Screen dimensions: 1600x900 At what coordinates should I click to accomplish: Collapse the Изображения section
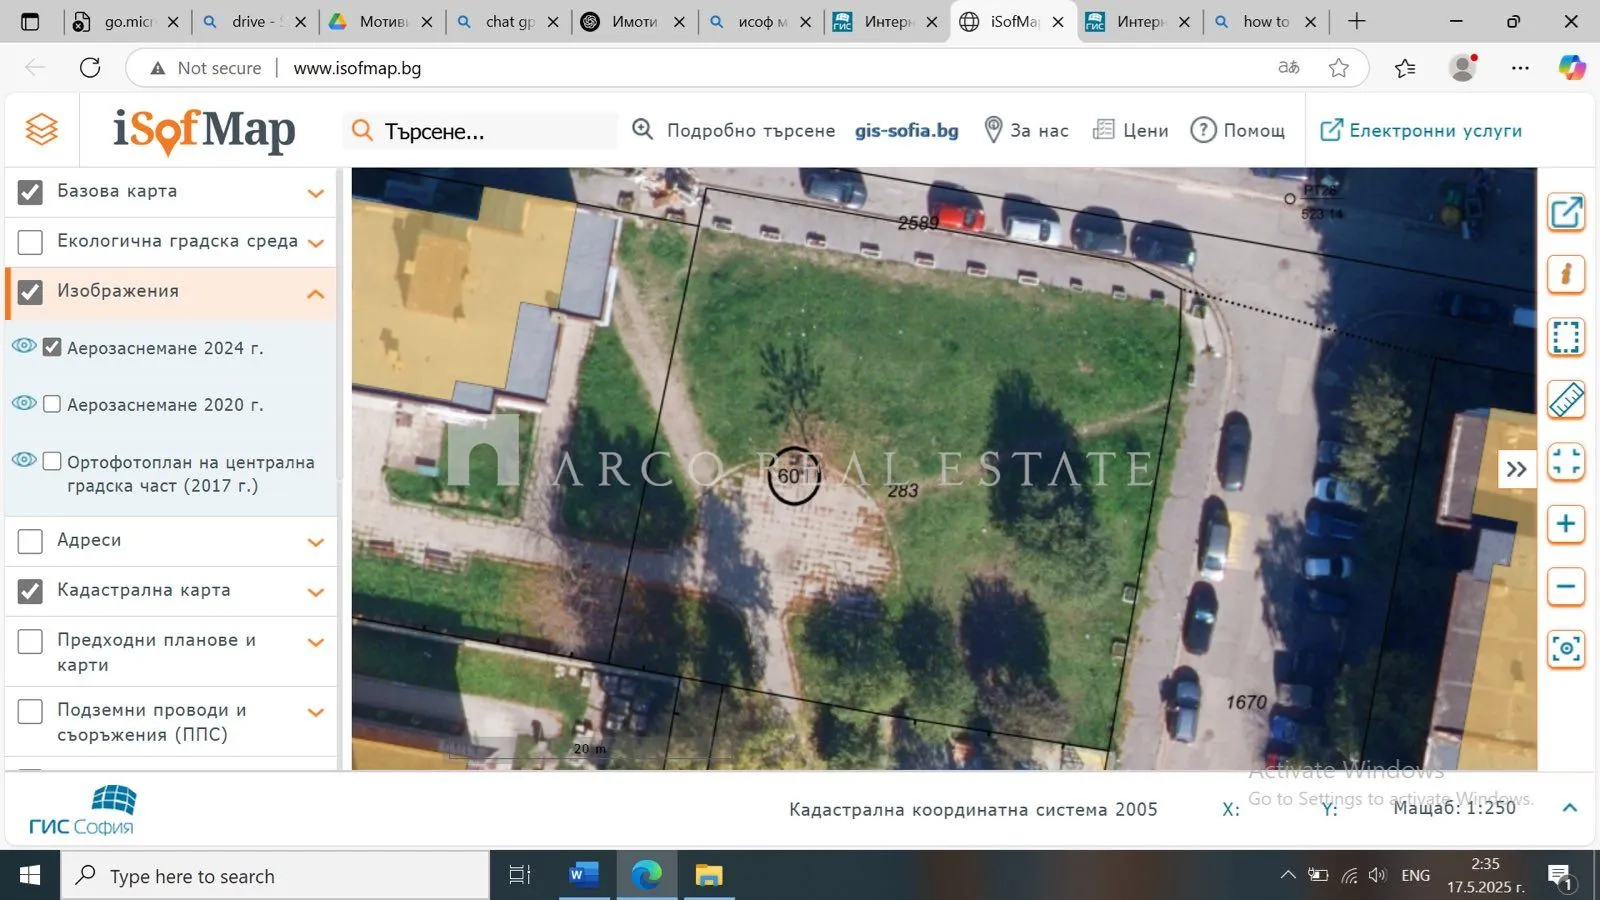coord(316,293)
